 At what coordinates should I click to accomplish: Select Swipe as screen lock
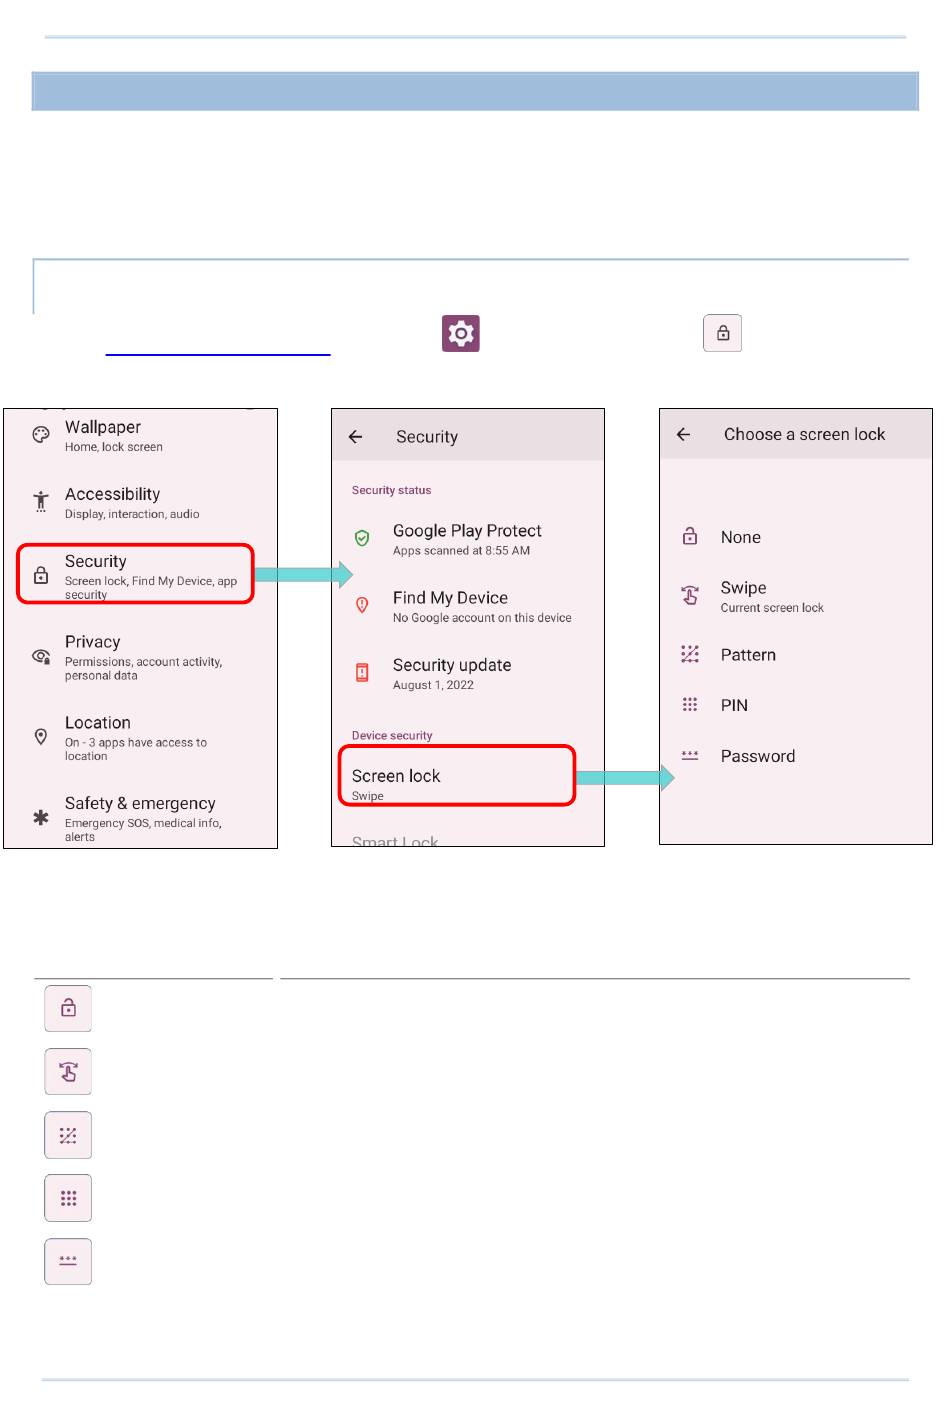pyautogui.click(x=744, y=595)
